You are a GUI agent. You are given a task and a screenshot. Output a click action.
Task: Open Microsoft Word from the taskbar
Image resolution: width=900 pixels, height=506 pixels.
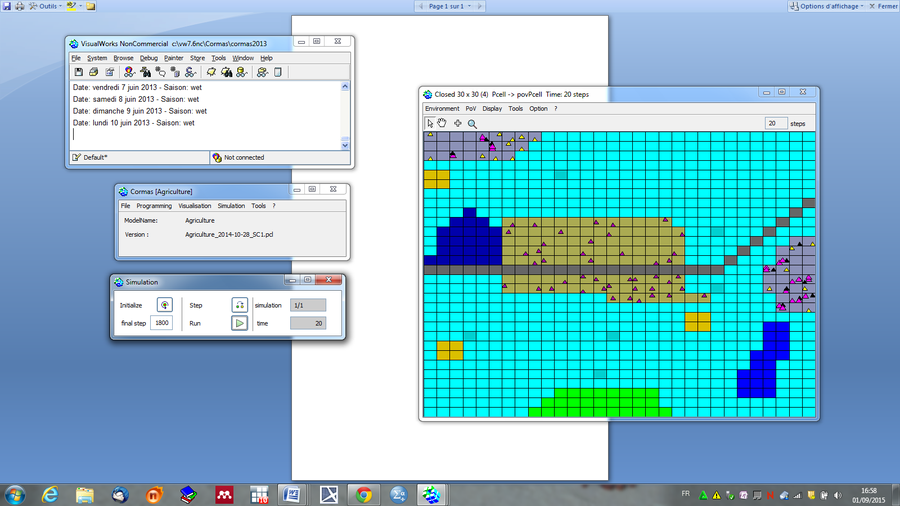tap(292, 495)
